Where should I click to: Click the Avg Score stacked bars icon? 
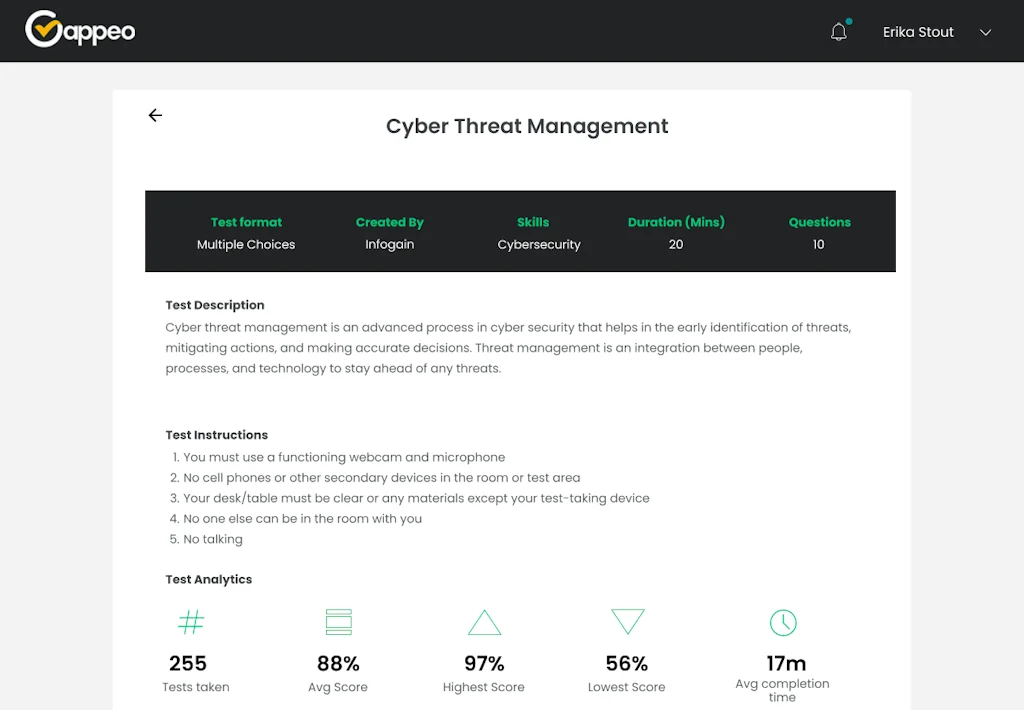click(x=338, y=622)
